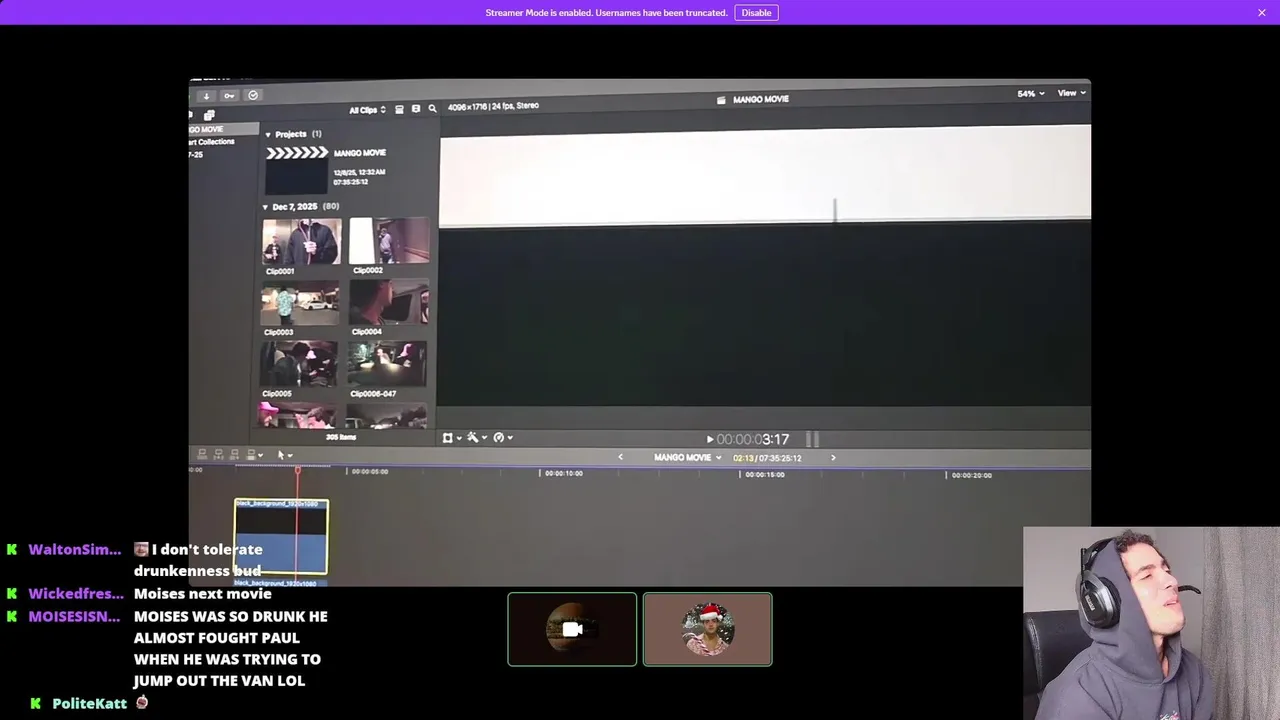Click 4096×1716 format info text
This screenshot has height=720, width=1280.
[493, 106]
